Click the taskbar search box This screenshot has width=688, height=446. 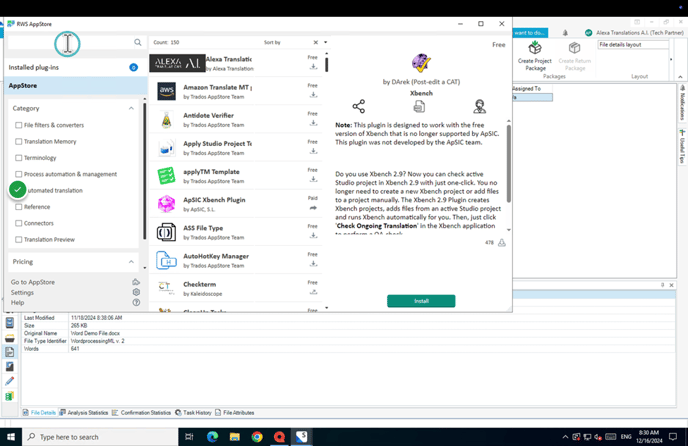click(x=100, y=437)
